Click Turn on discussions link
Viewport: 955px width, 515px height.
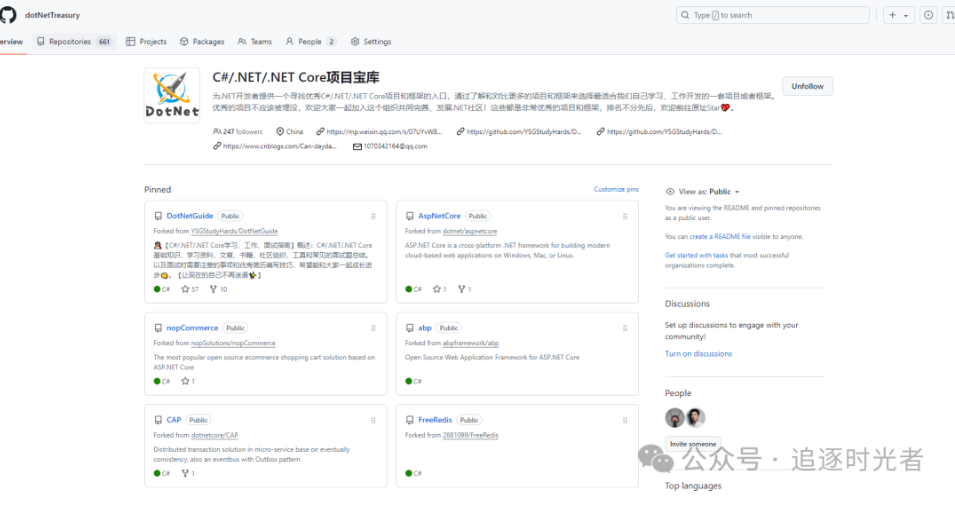(x=699, y=354)
